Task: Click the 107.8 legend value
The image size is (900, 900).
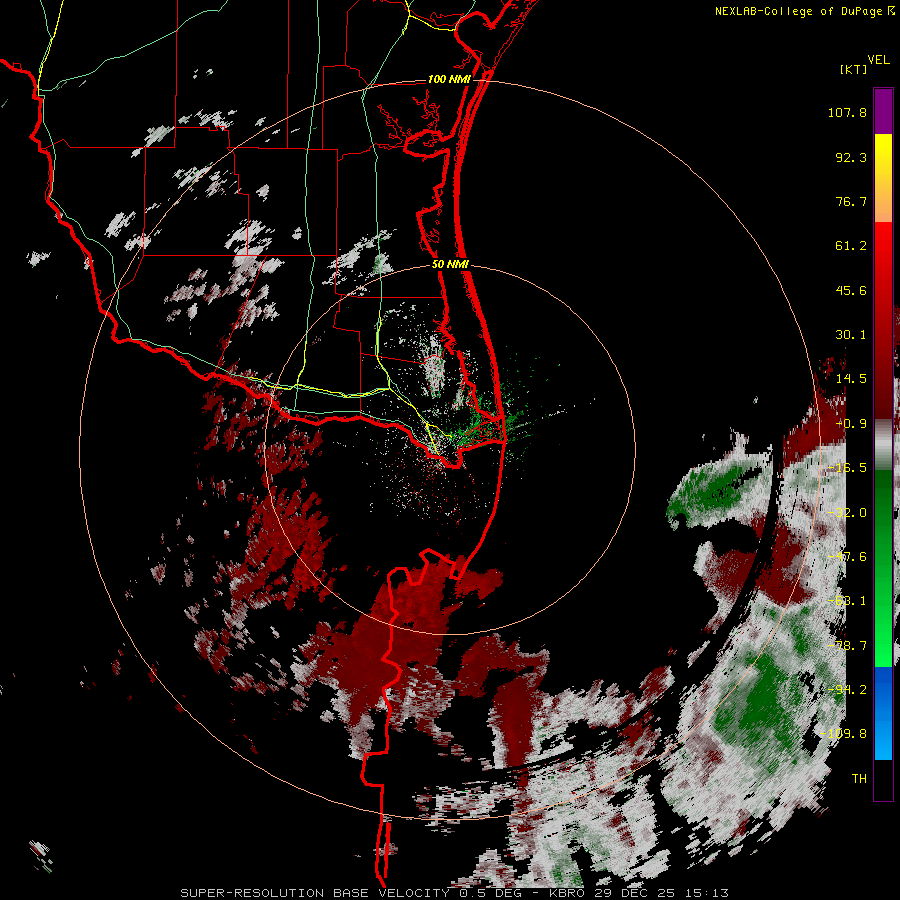Action: point(847,112)
